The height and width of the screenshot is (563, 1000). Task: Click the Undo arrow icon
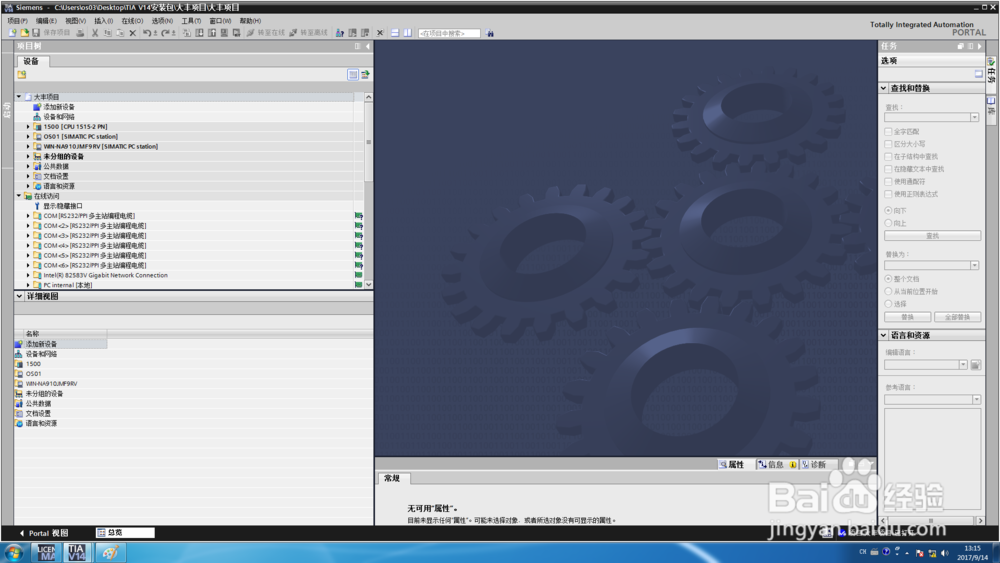(x=147, y=33)
